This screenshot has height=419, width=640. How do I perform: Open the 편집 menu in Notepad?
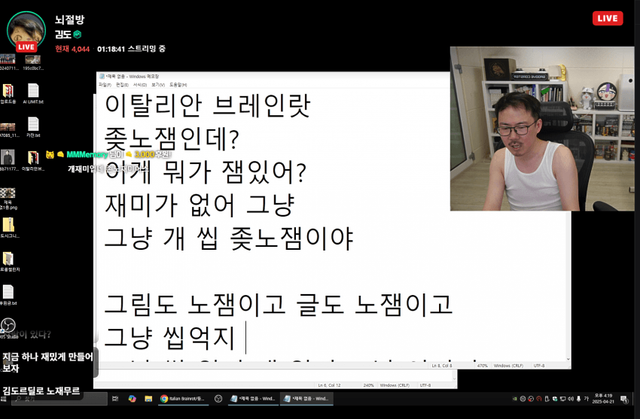(x=122, y=85)
